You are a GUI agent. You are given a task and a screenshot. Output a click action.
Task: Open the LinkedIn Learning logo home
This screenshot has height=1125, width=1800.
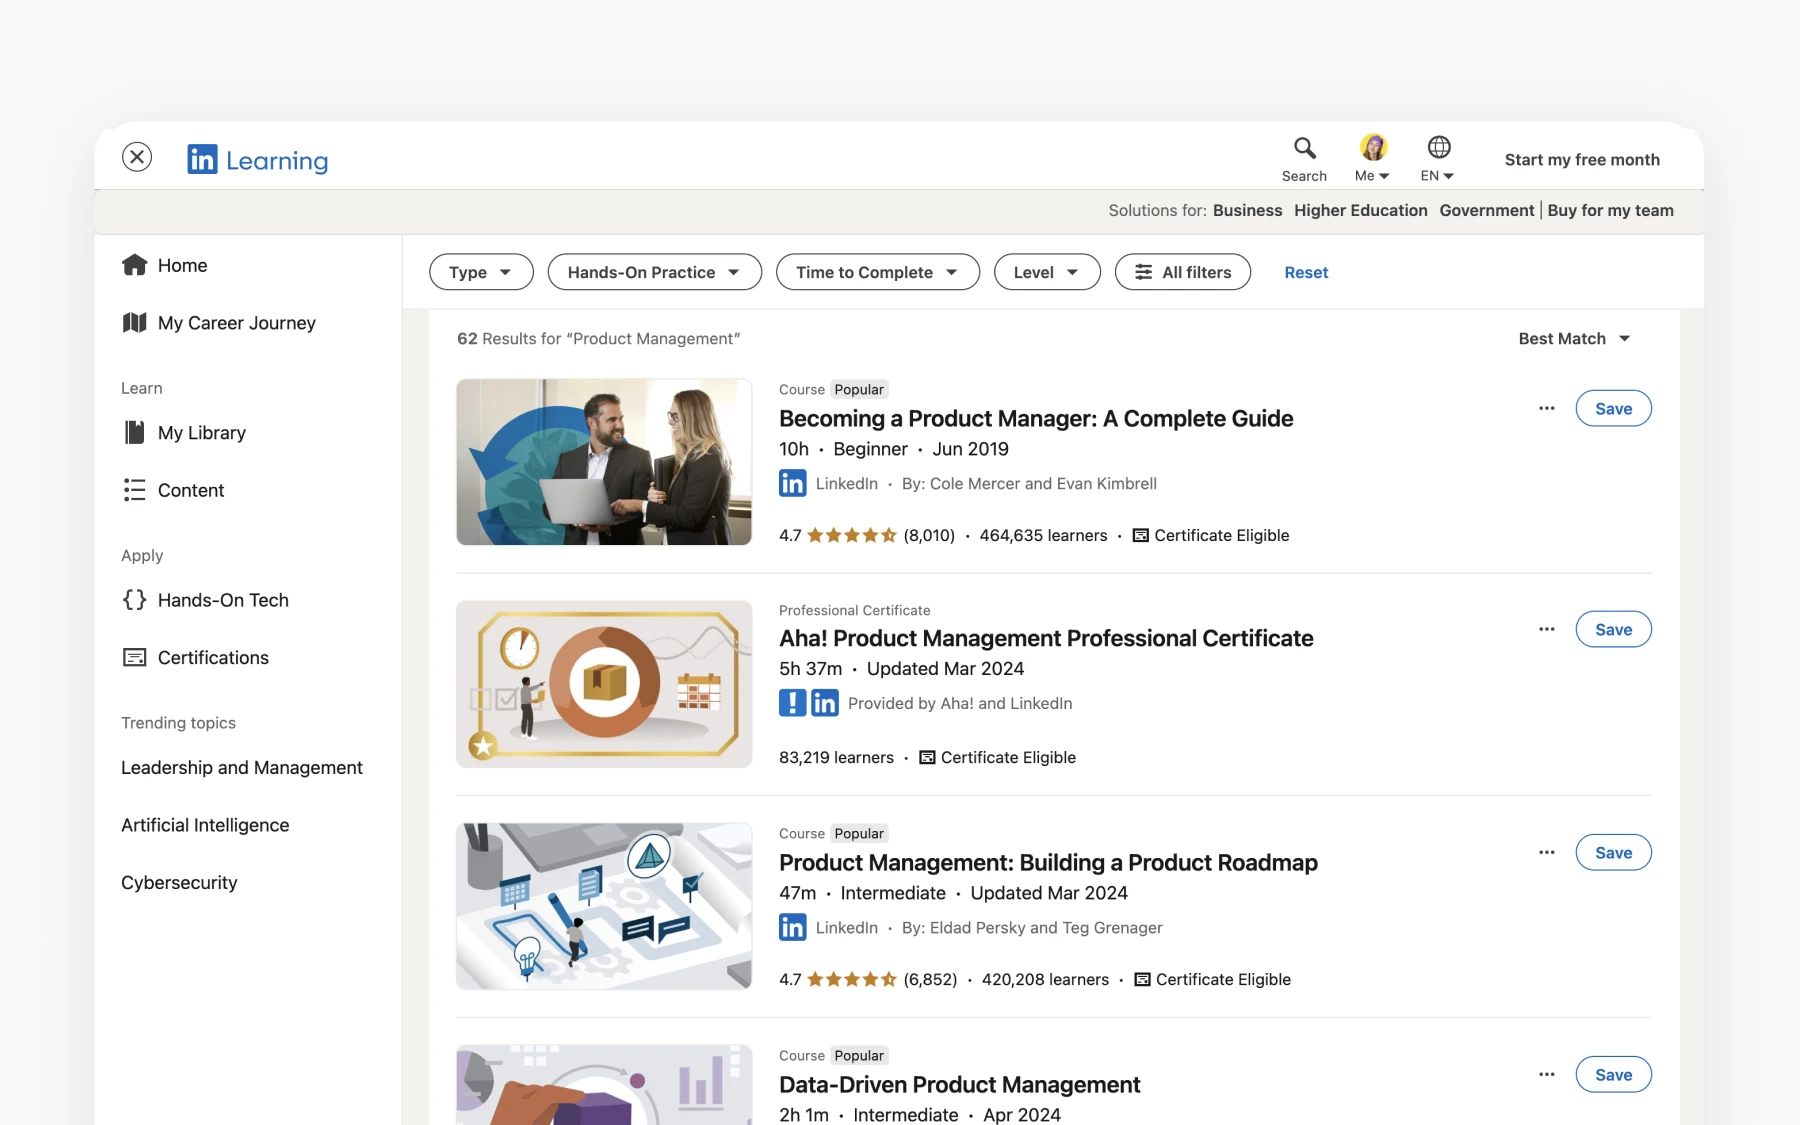coord(258,160)
